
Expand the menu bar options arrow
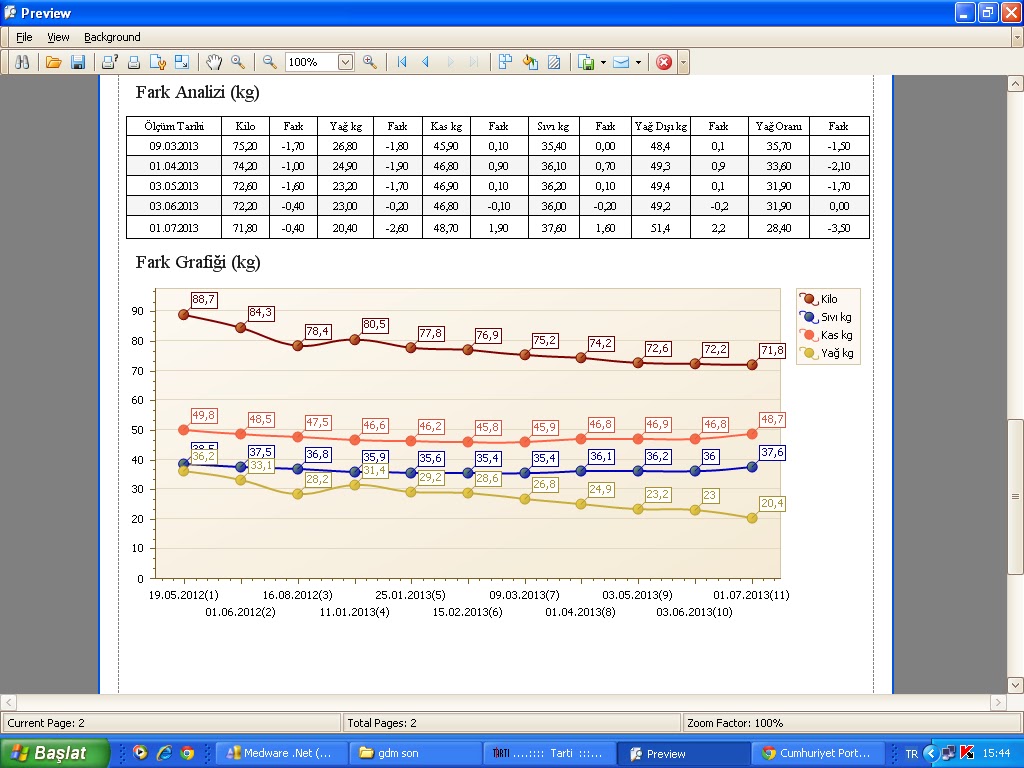pyautogui.click(x=1017, y=37)
